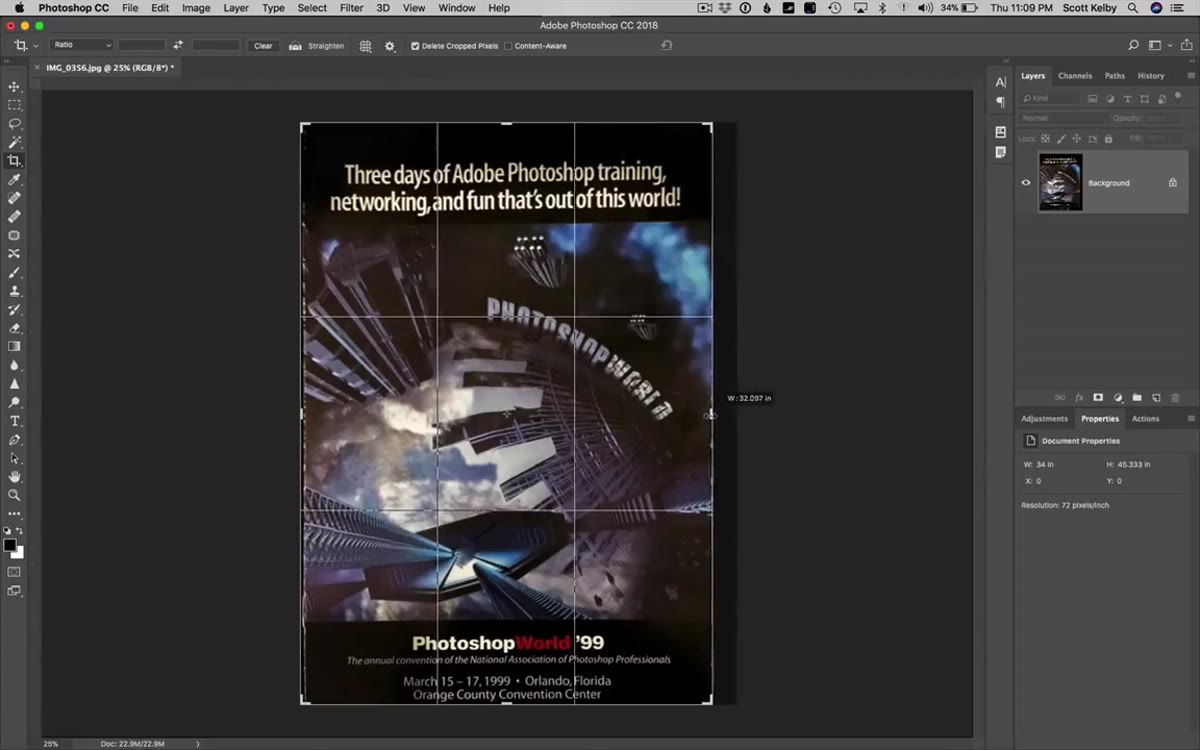The width and height of the screenshot is (1200, 750).
Task: Switch to the History tab
Action: pyautogui.click(x=1151, y=76)
